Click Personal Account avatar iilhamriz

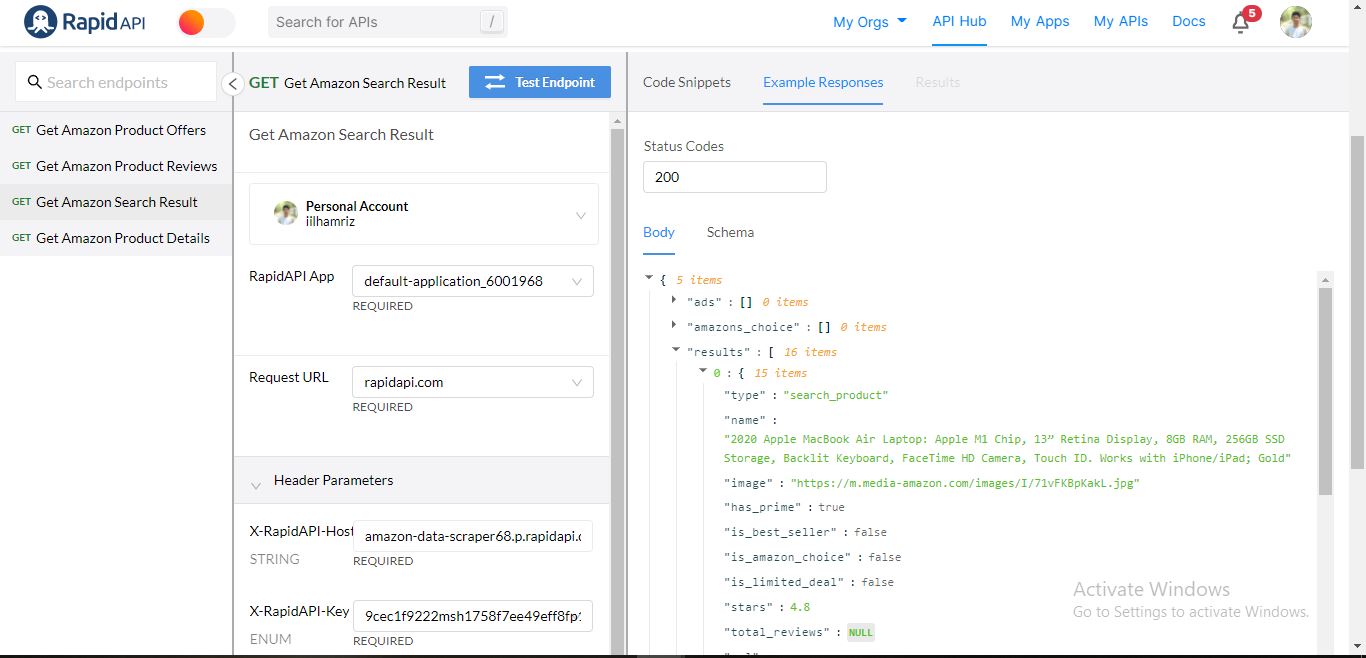click(x=286, y=213)
